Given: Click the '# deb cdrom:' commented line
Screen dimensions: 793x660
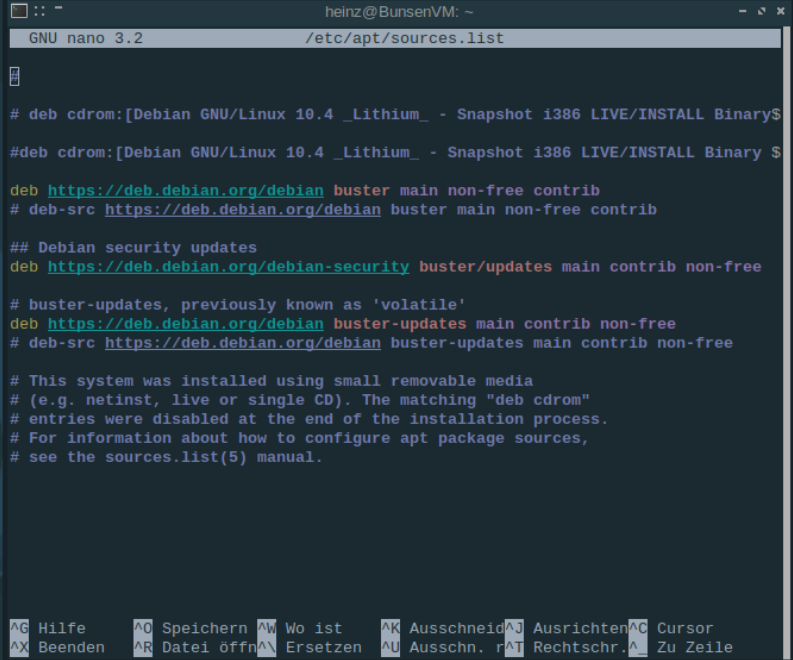Looking at the screenshot, I should [x=395, y=115].
